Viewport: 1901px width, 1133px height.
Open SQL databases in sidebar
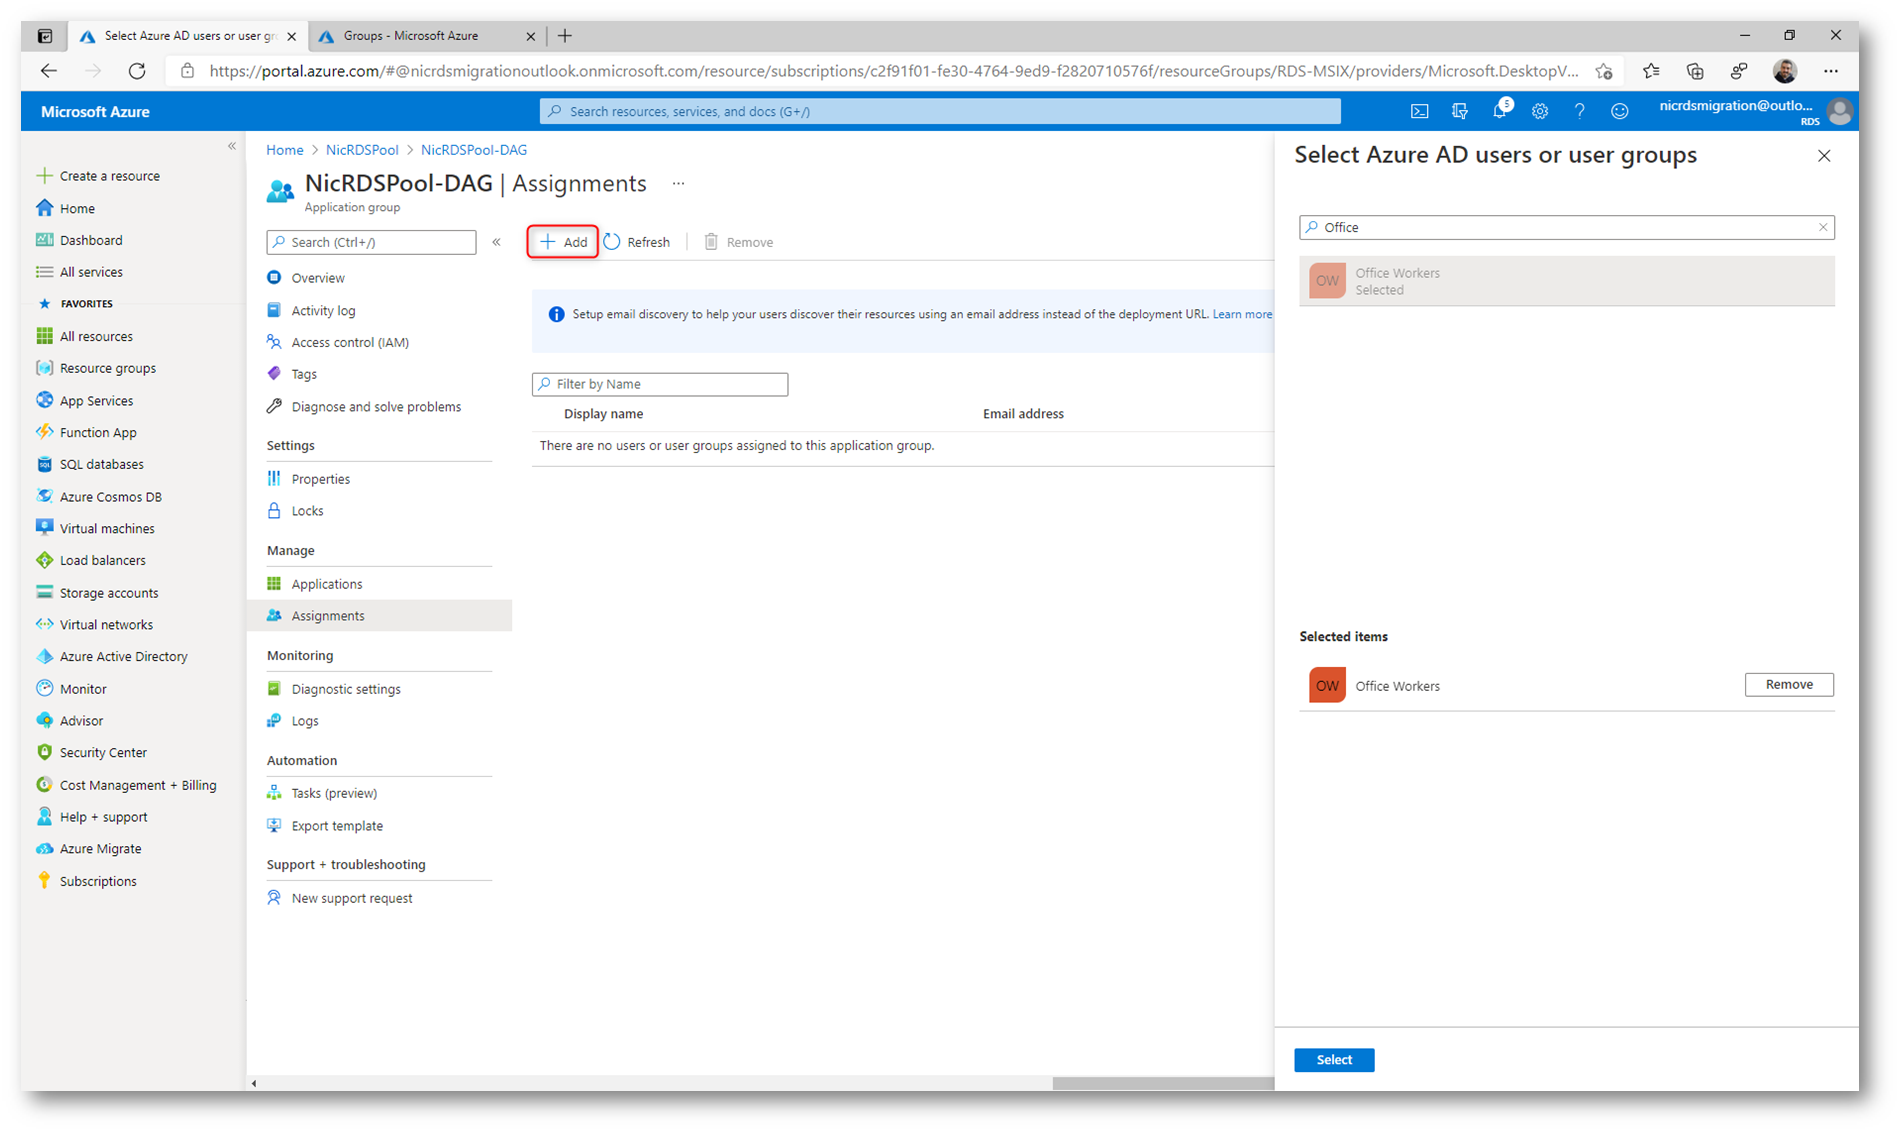tap(101, 464)
